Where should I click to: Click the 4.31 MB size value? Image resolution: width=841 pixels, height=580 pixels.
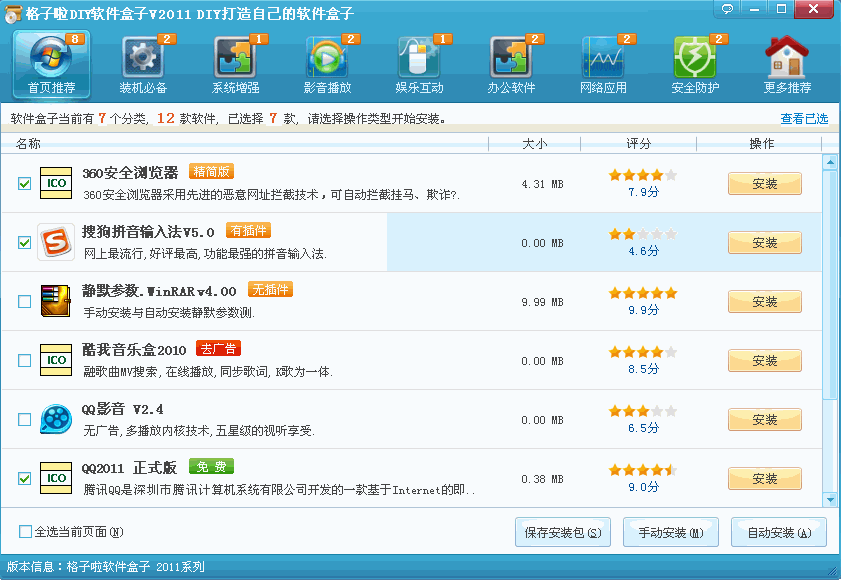(542, 184)
